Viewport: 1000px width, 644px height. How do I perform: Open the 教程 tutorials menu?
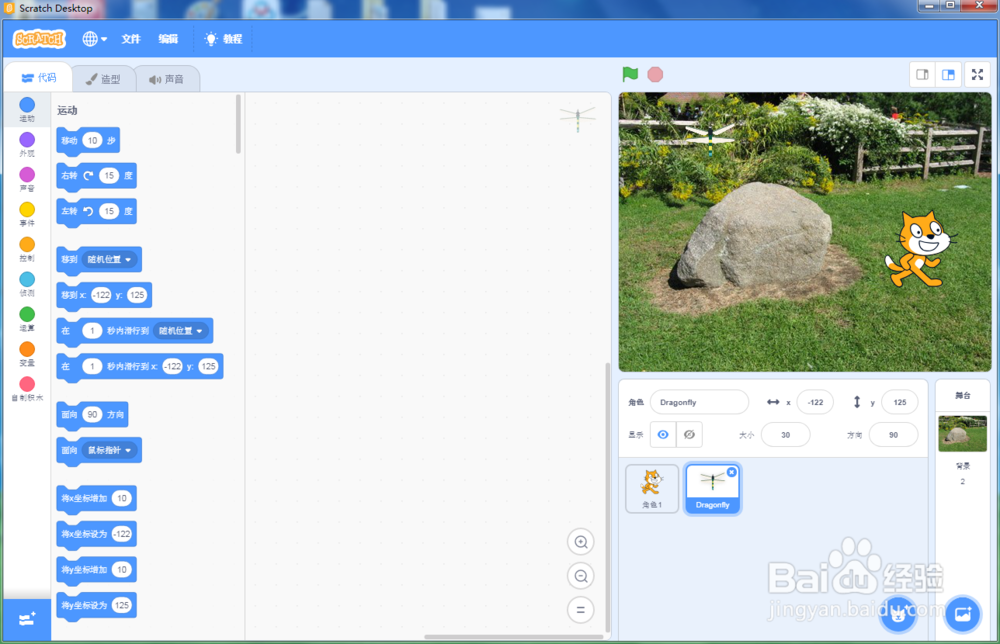click(x=223, y=39)
